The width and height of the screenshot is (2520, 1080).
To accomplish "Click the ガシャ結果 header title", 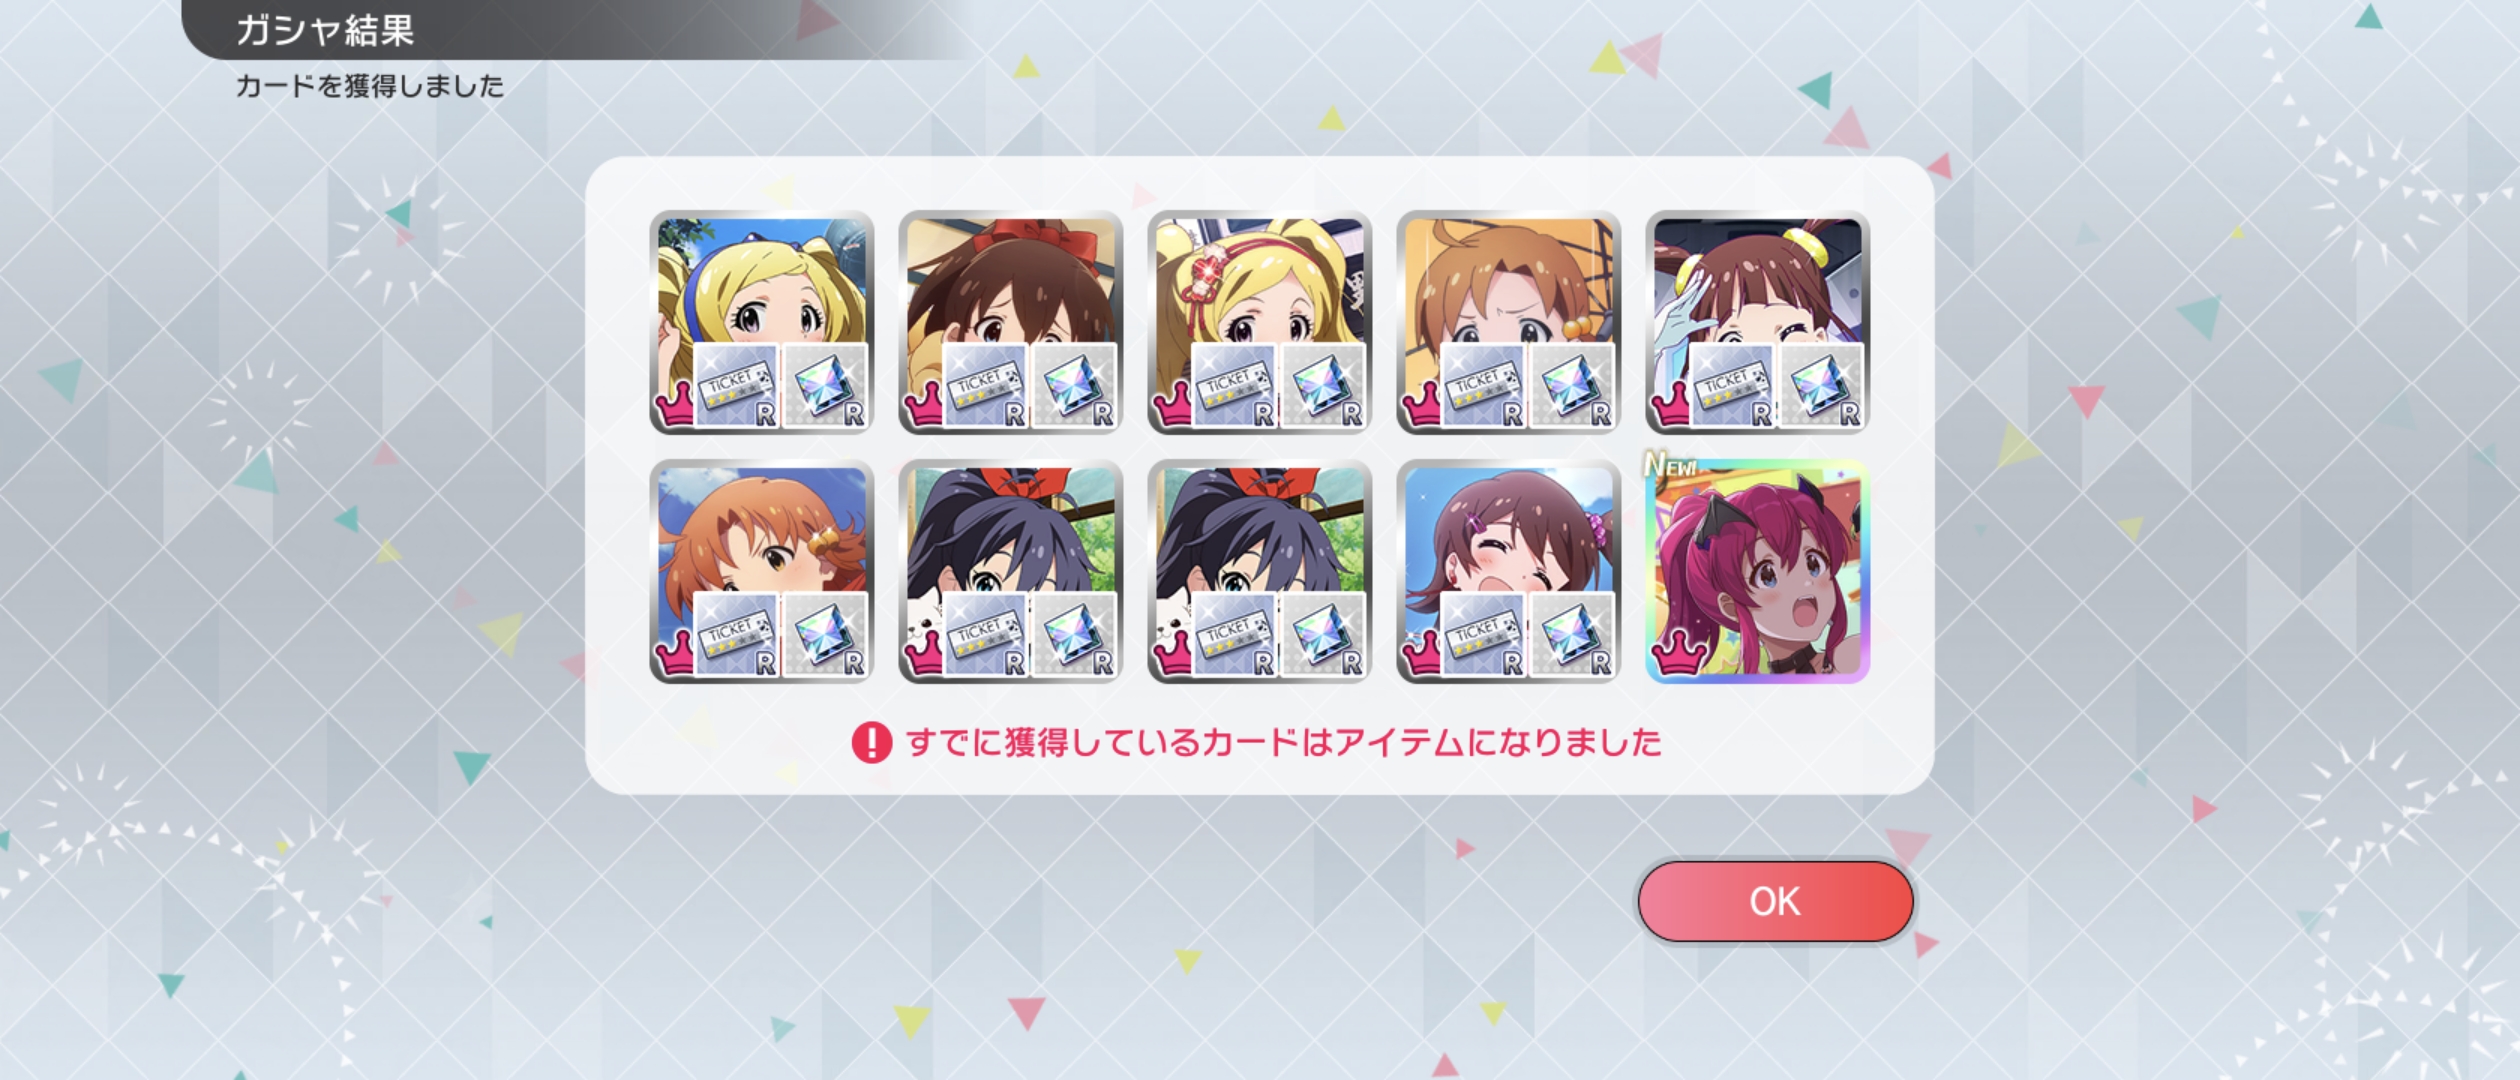I will 325,30.
